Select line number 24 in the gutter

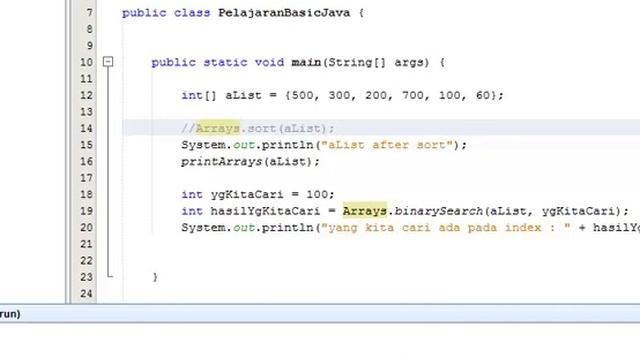pos(86,293)
